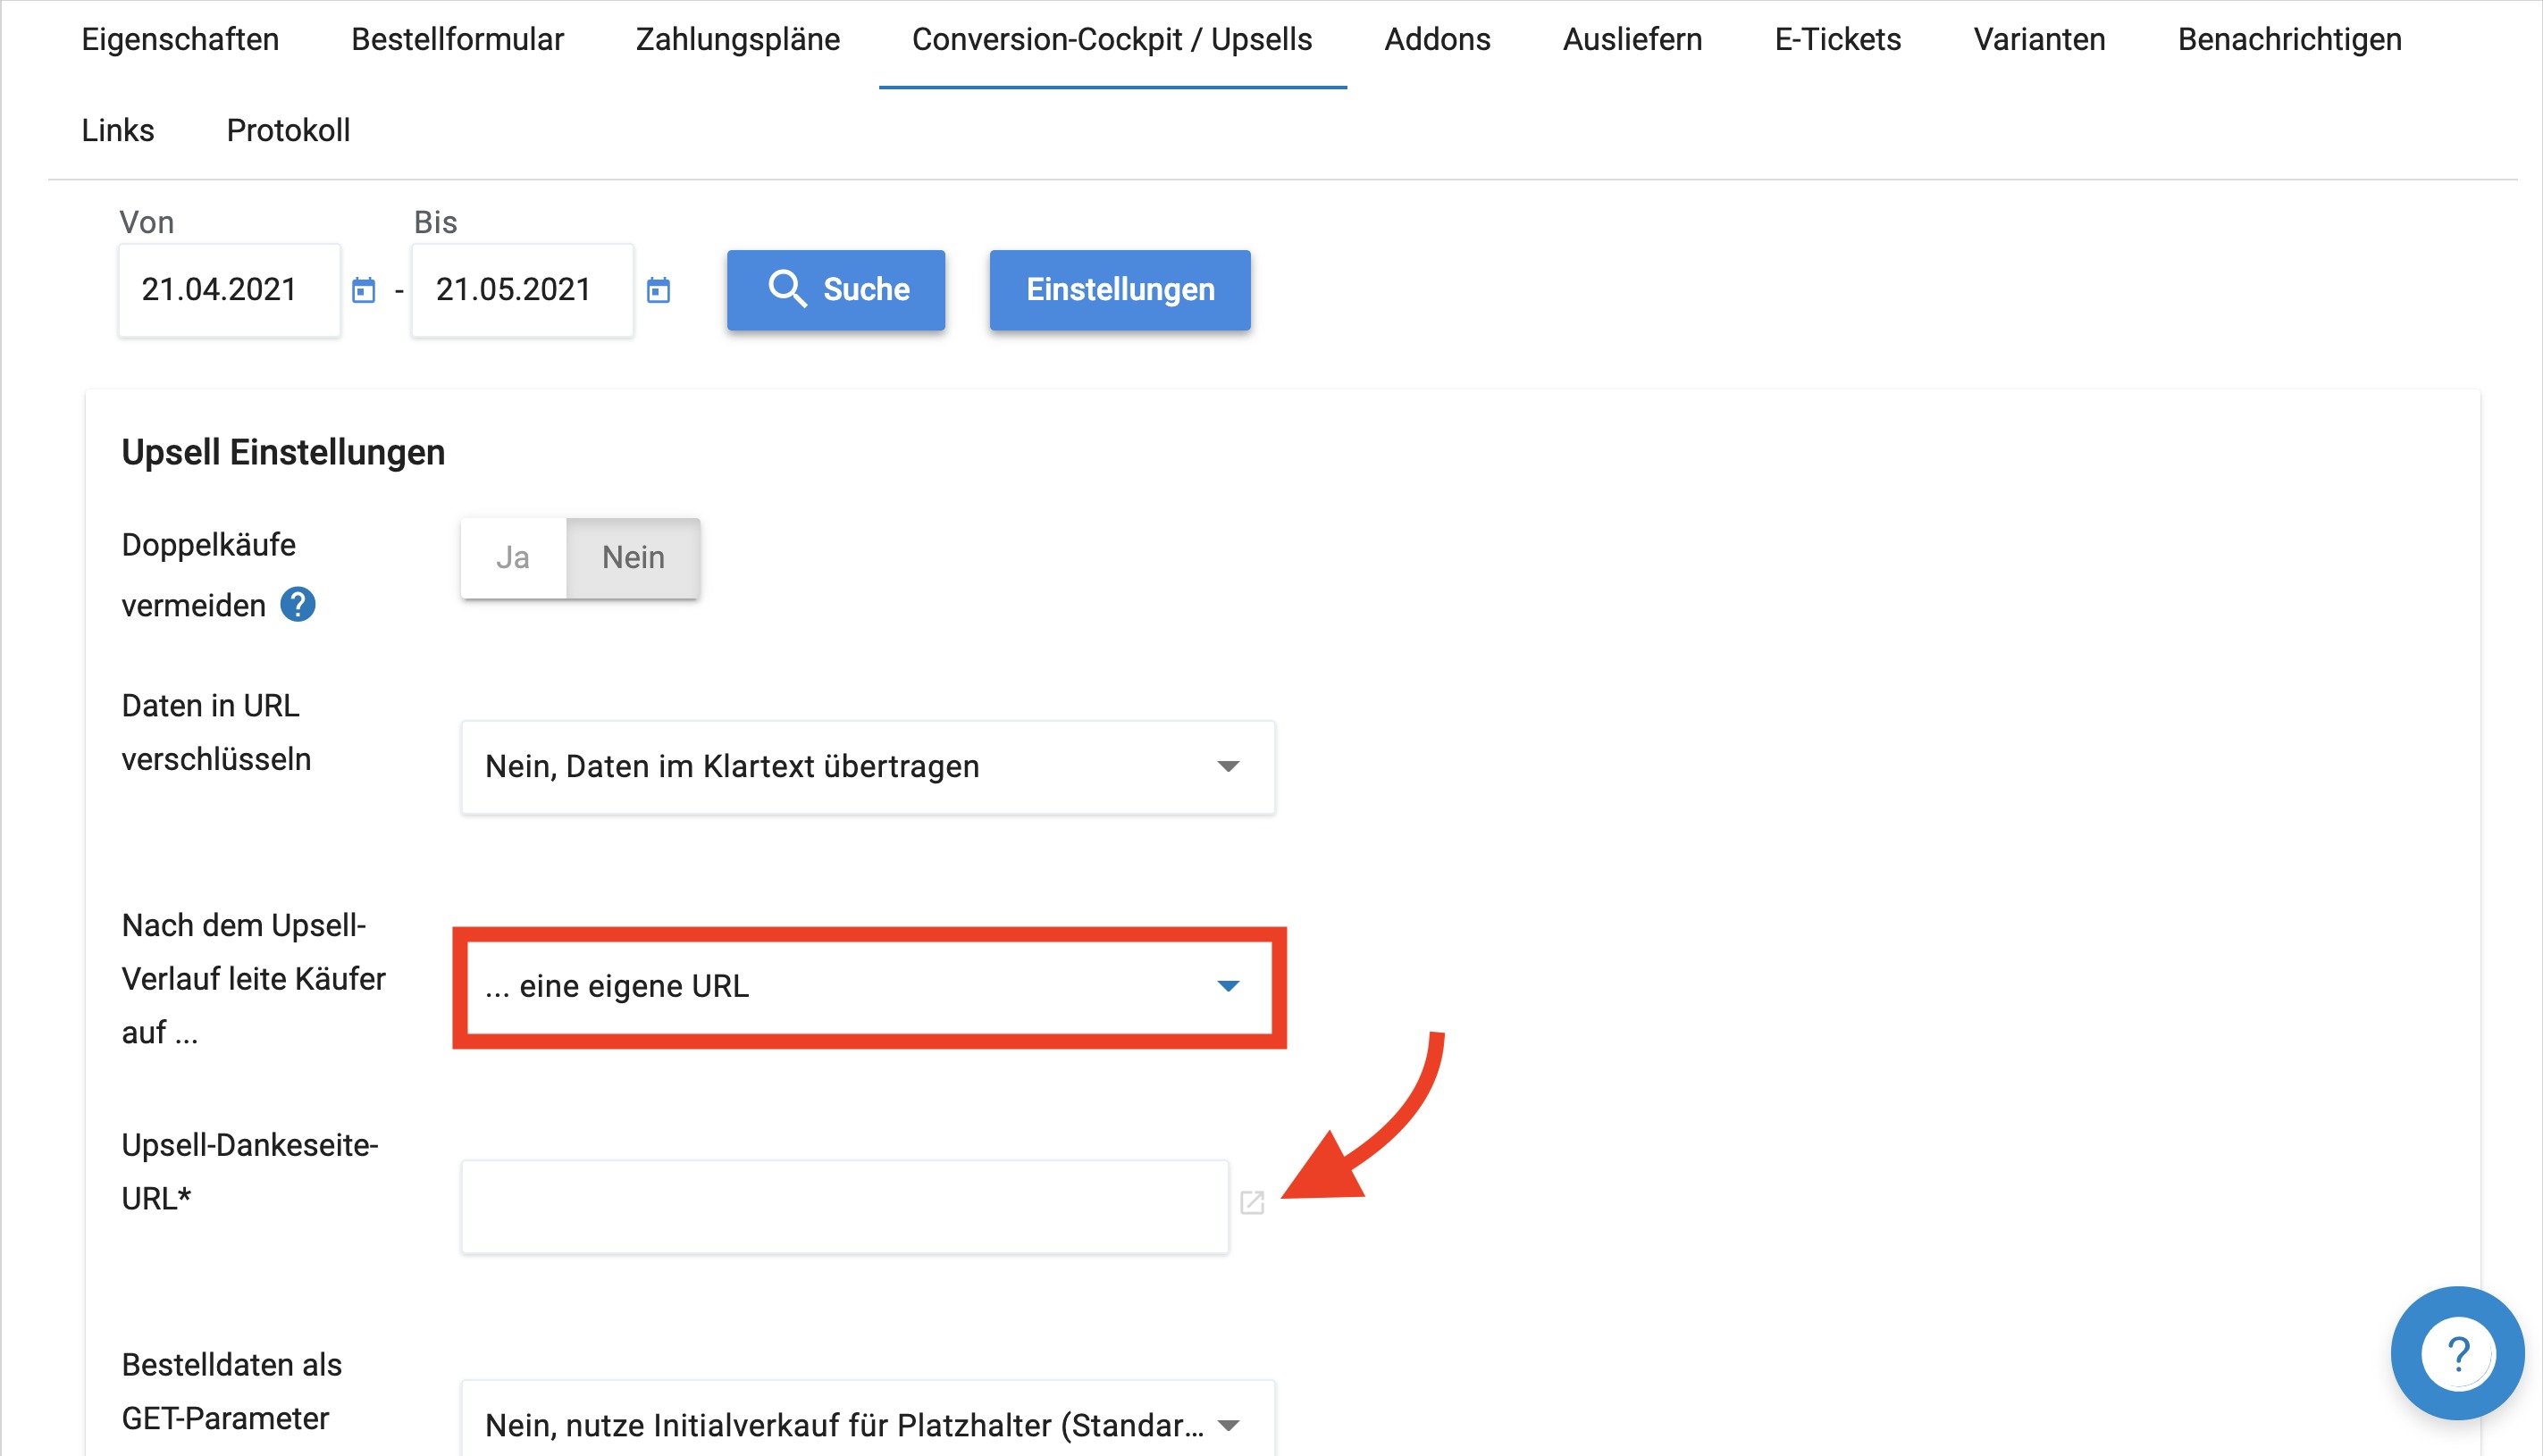Open the Links tab
This screenshot has height=1456, width=2543.
(x=118, y=131)
